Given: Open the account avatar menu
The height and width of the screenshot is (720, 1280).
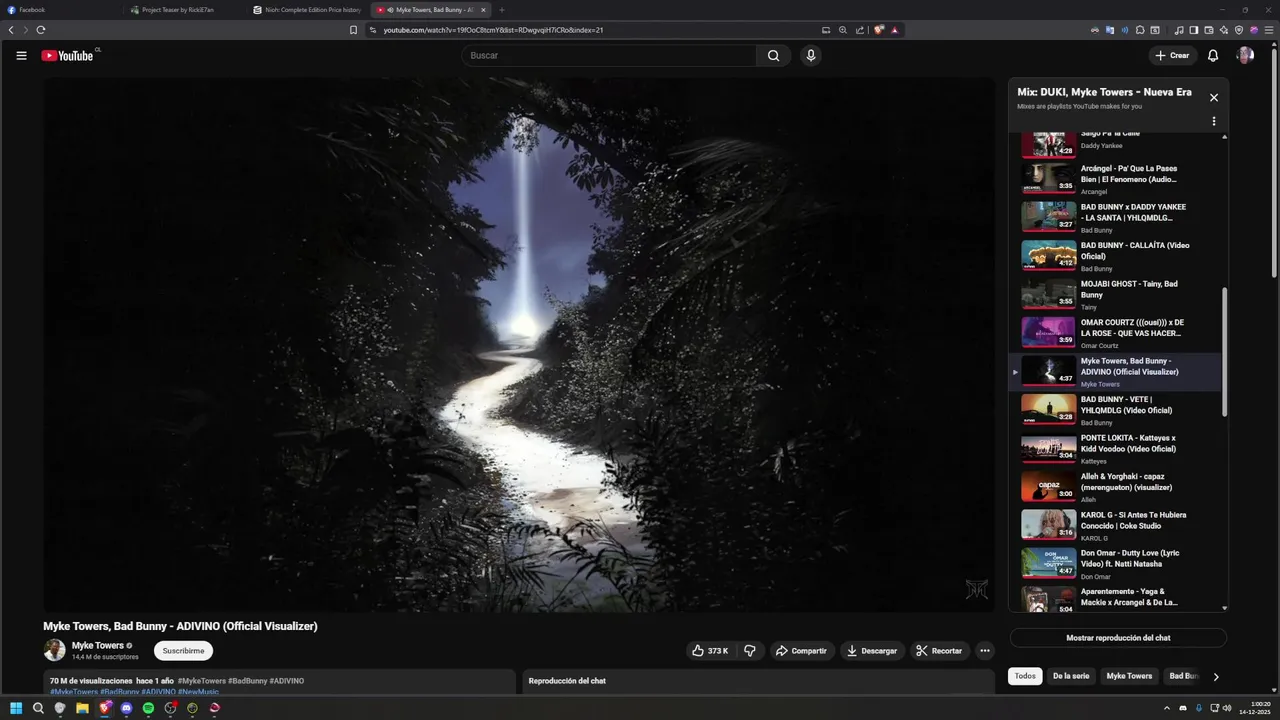Looking at the screenshot, I should tap(1245, 56).
